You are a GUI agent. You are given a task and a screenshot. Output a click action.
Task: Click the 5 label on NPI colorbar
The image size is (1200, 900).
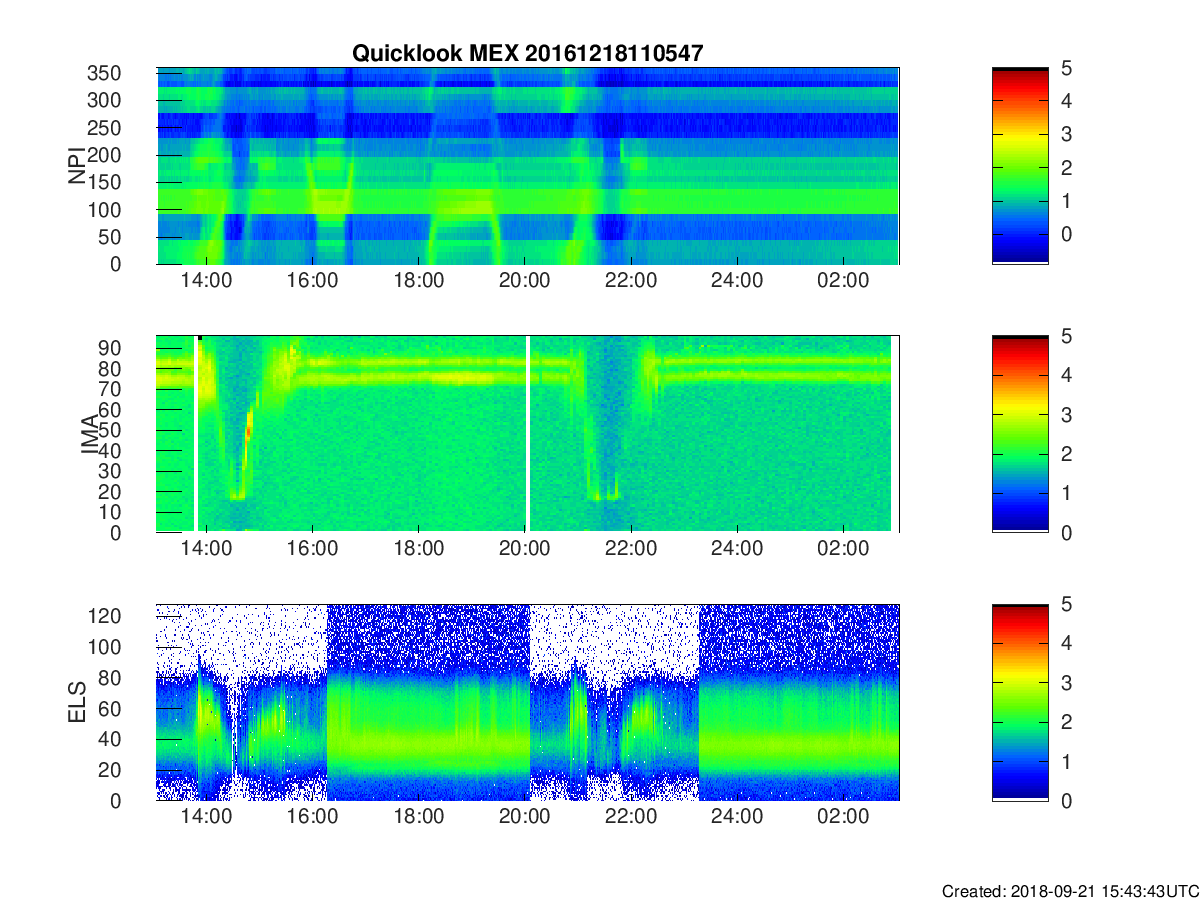[1065, 68]
